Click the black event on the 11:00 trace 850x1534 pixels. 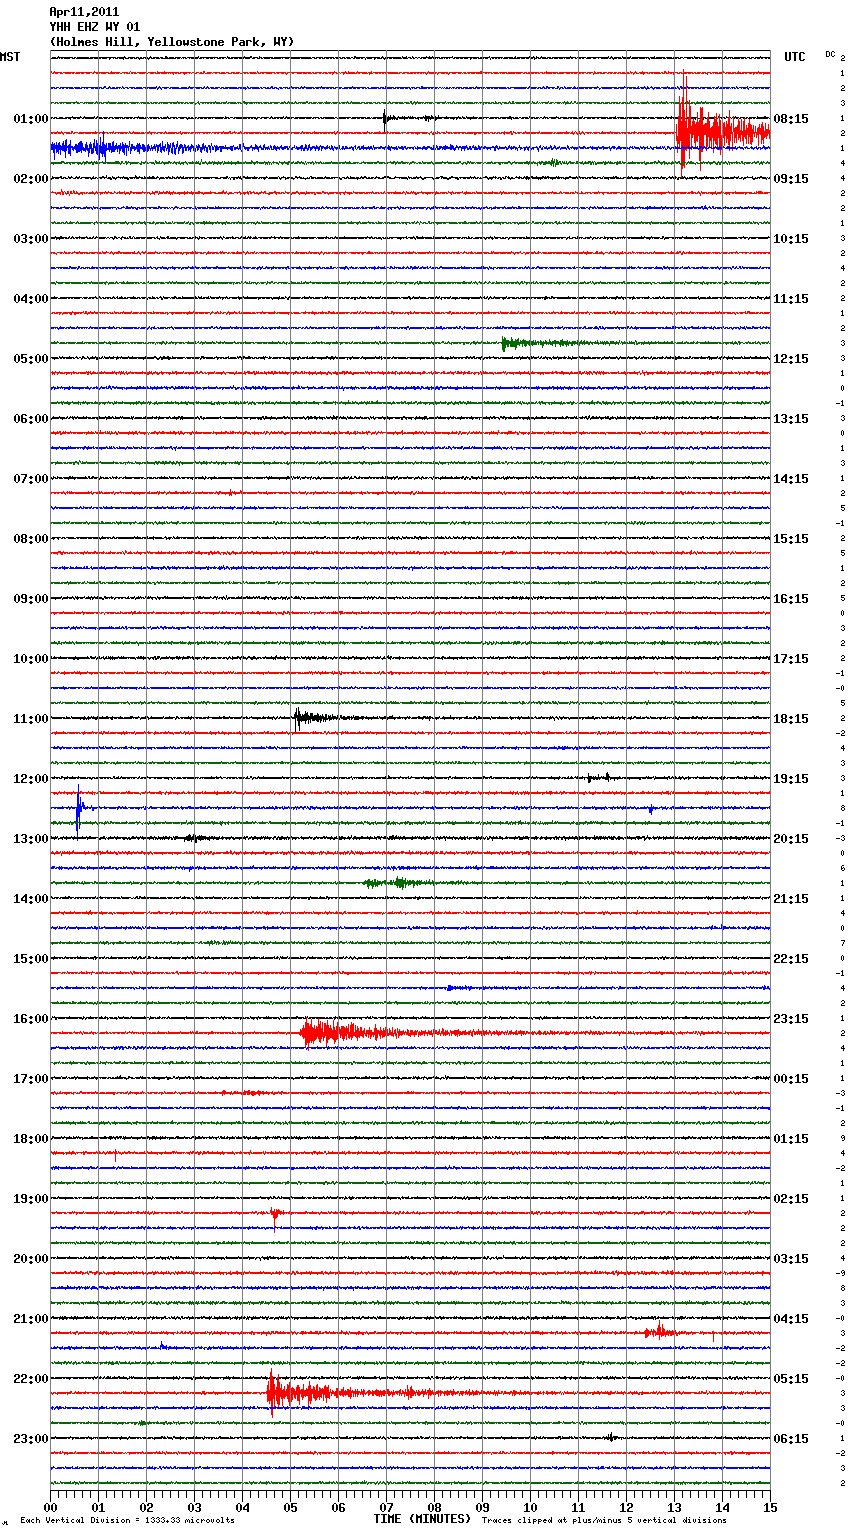[x=320, y=717]
